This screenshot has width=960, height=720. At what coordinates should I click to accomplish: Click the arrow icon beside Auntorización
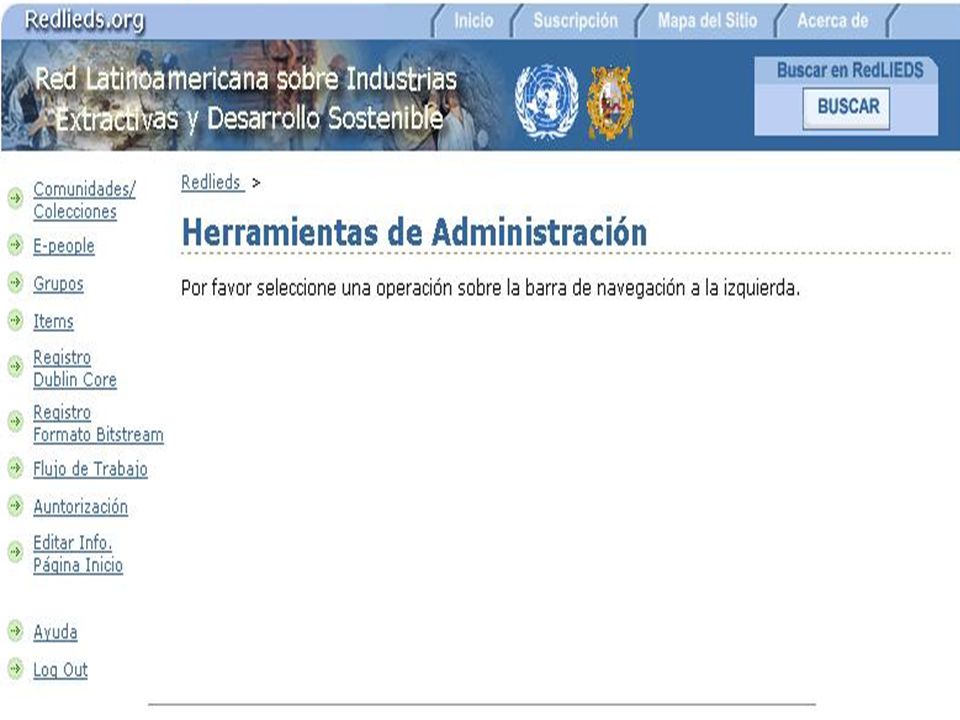coord(15,506)
